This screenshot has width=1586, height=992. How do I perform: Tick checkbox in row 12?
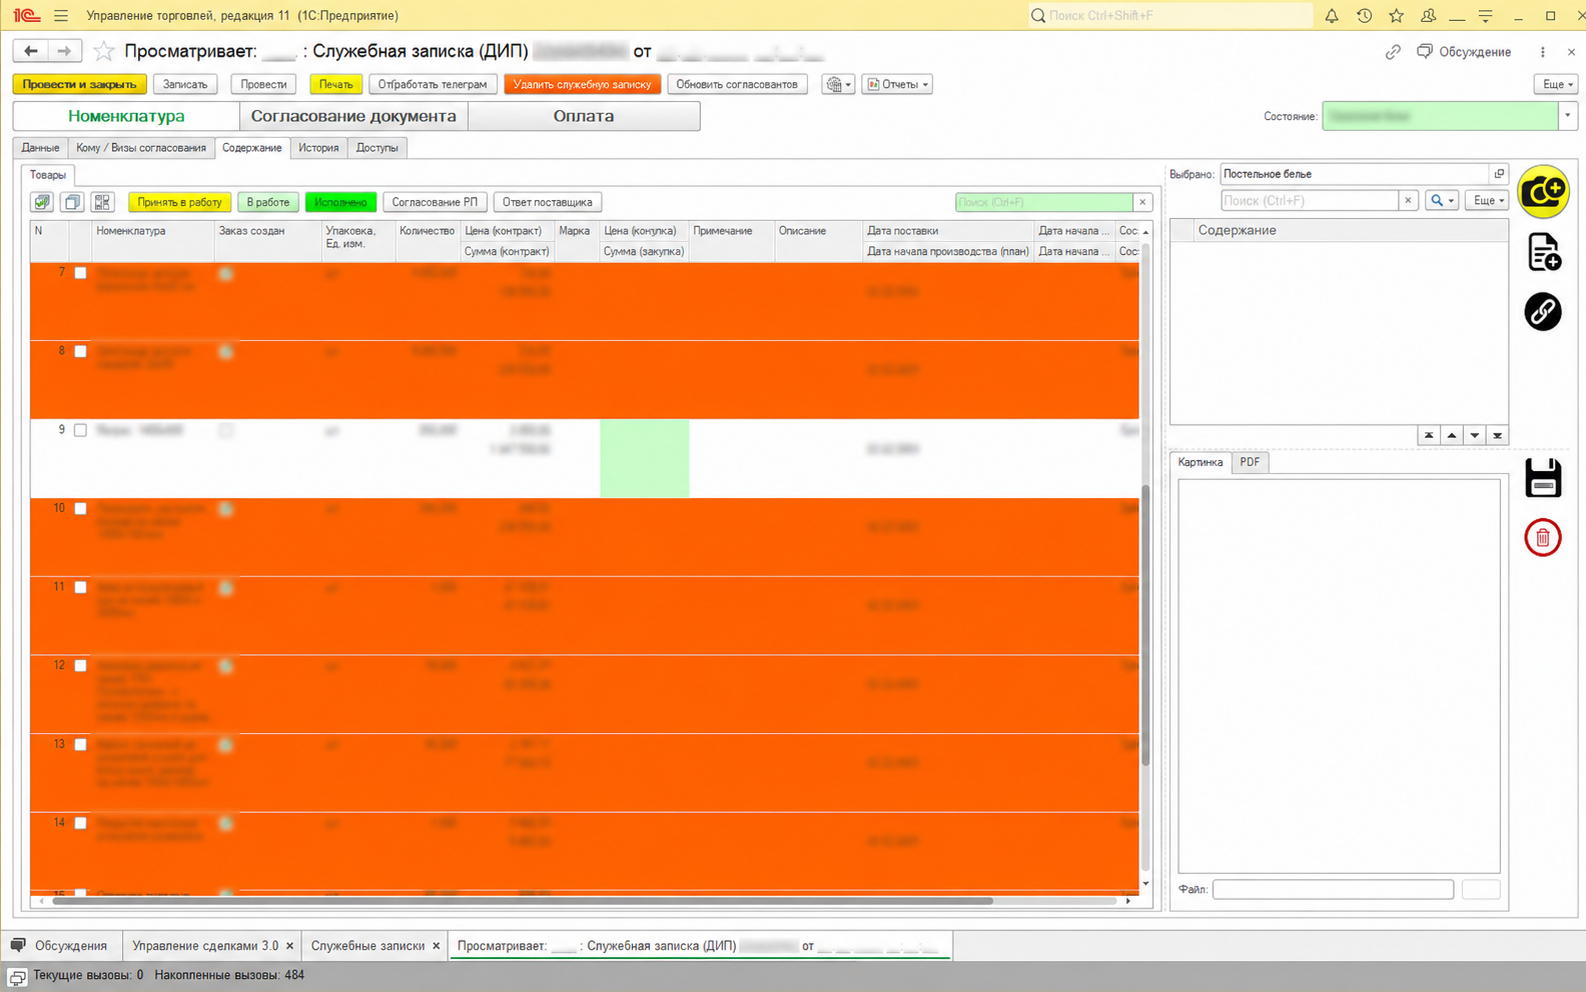81,665
